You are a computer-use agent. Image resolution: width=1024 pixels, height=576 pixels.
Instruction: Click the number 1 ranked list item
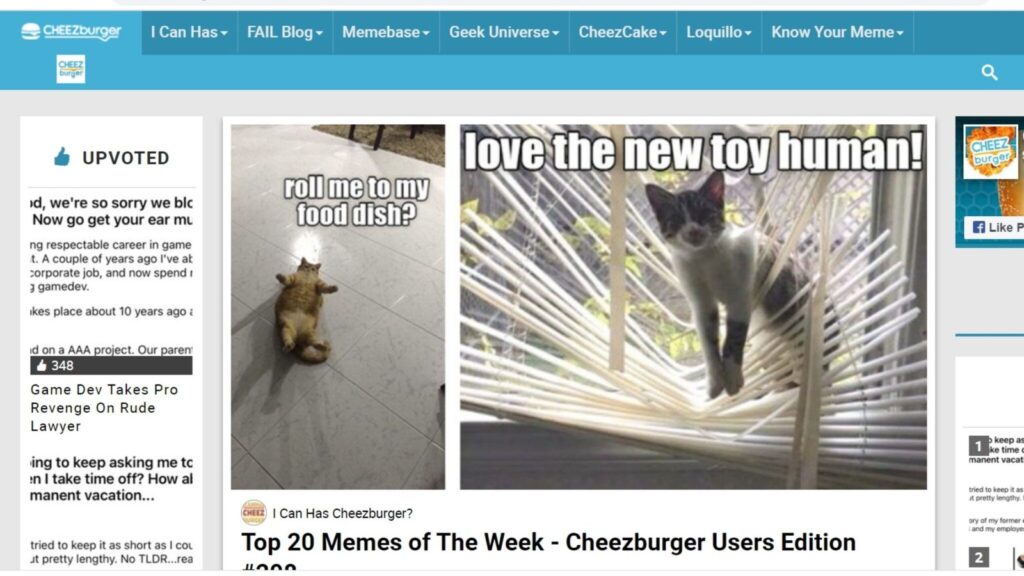tap(978, 446)
